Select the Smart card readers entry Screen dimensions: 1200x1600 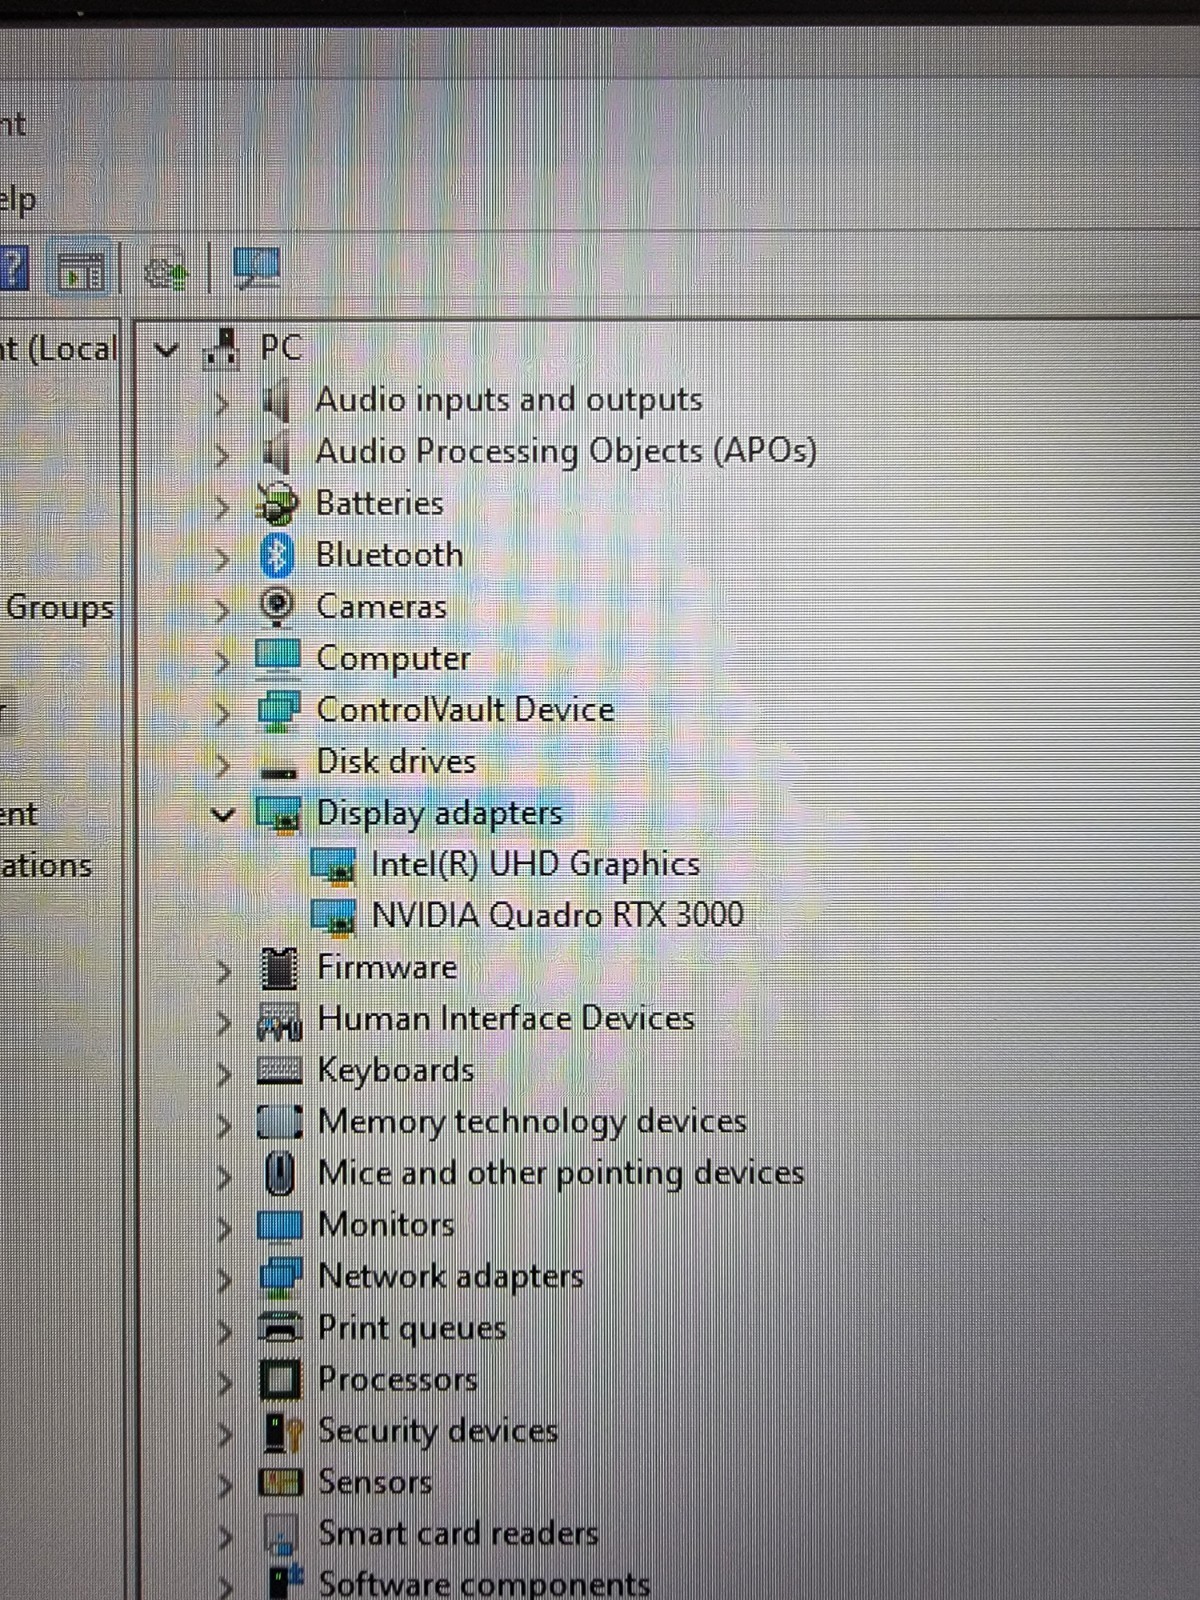pyautogui.click(x=458, y=1533)
